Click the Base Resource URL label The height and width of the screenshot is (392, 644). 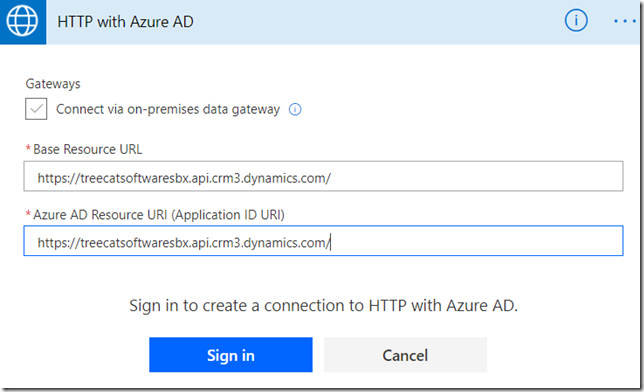coord(87,149)
